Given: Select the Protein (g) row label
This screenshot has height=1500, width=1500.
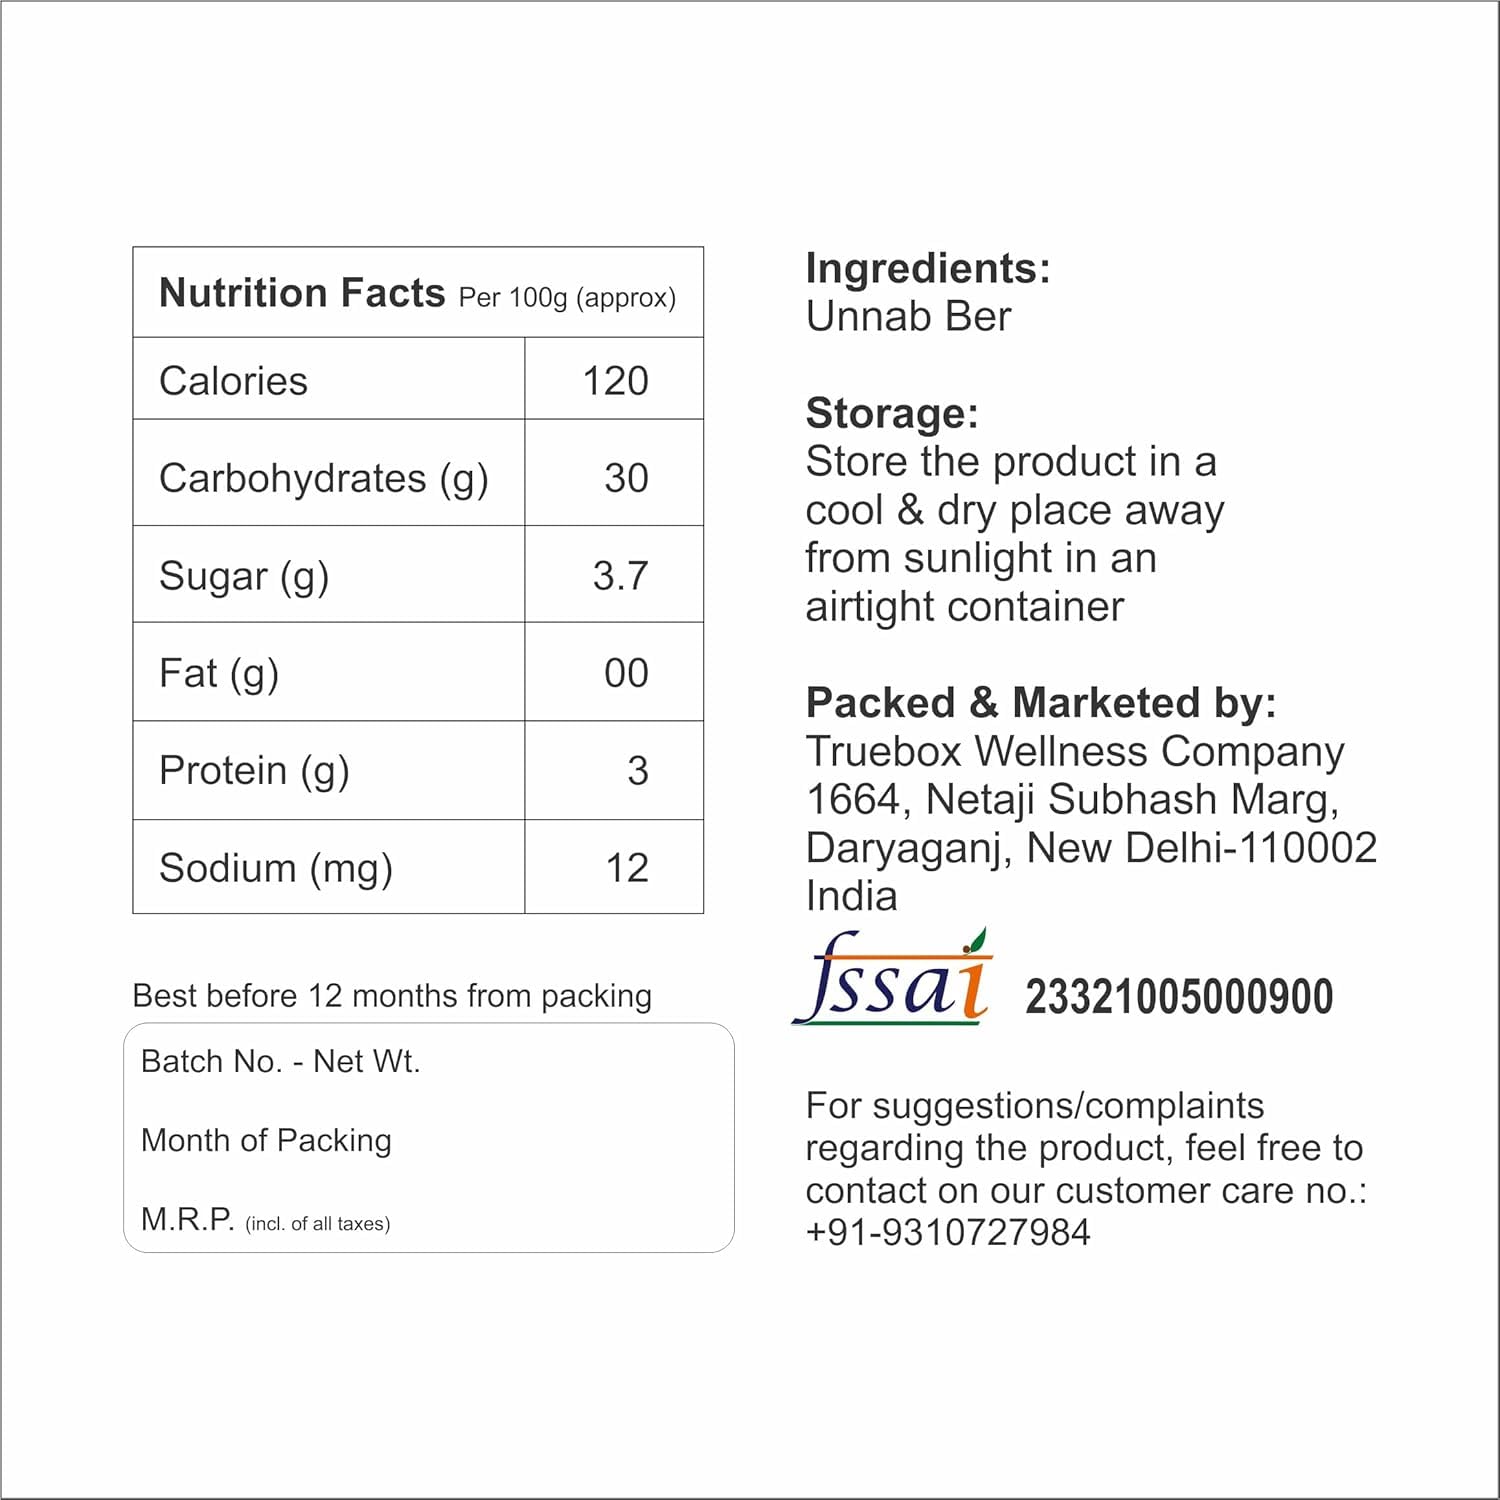Looking at the screenshot, I should tap(254, 770).
